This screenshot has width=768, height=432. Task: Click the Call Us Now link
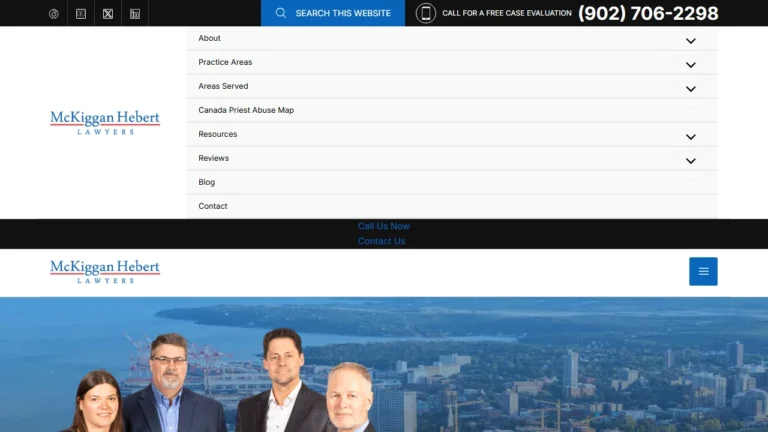point(384,226)
